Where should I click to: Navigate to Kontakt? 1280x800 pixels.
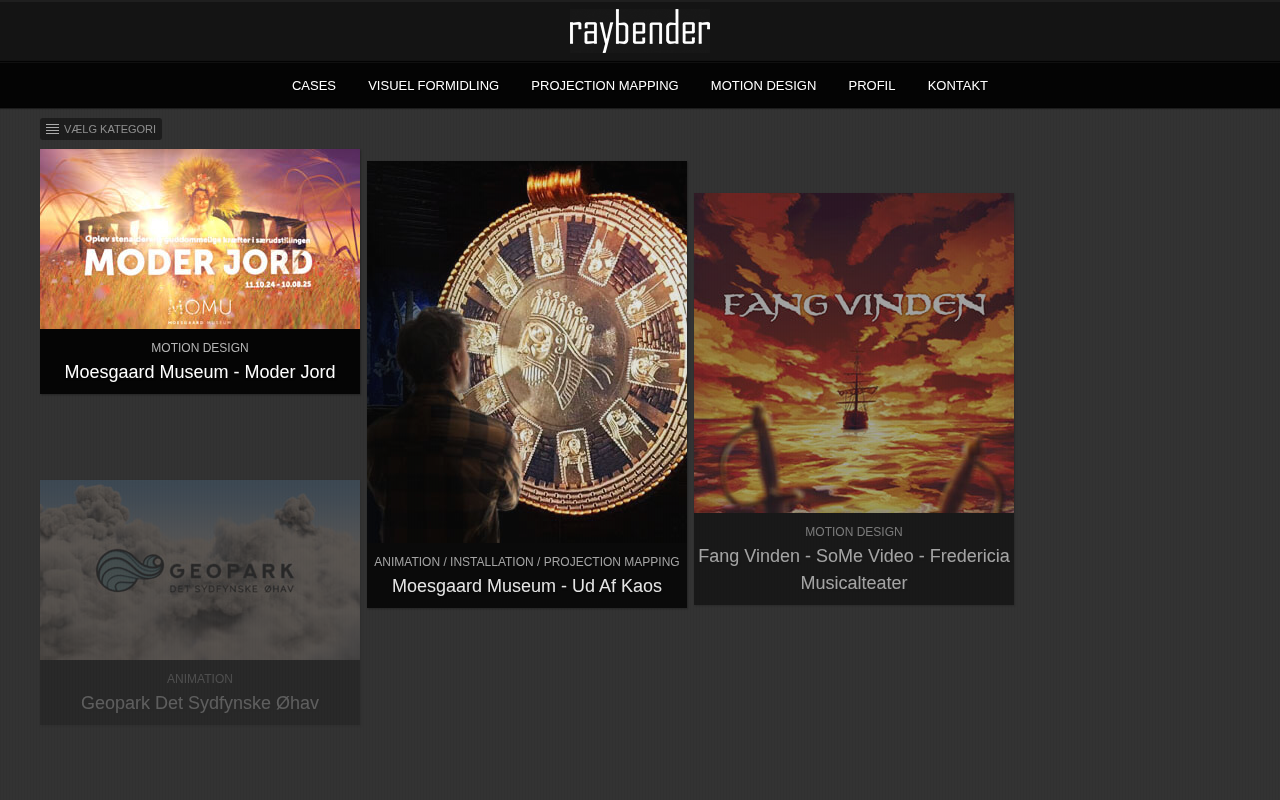958,86
